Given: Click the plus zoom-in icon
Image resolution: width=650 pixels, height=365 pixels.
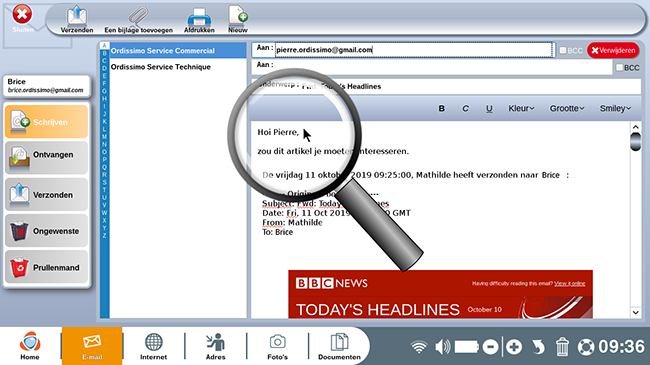Looking at the screenshot, I should pos(514,347).
